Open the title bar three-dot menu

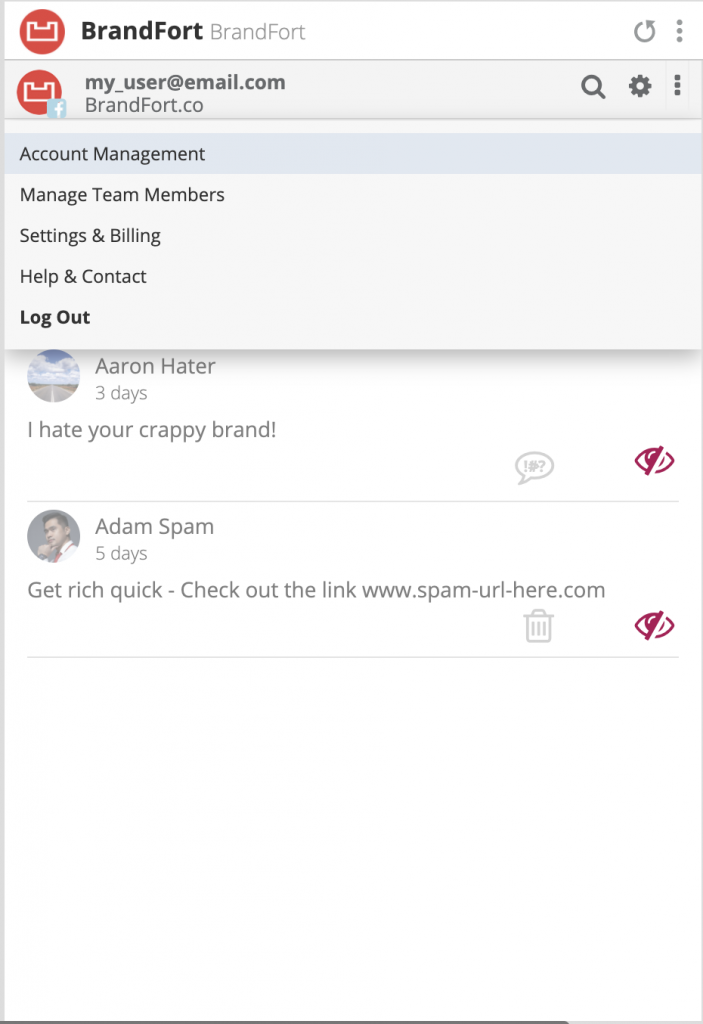(x=679, y=31)
